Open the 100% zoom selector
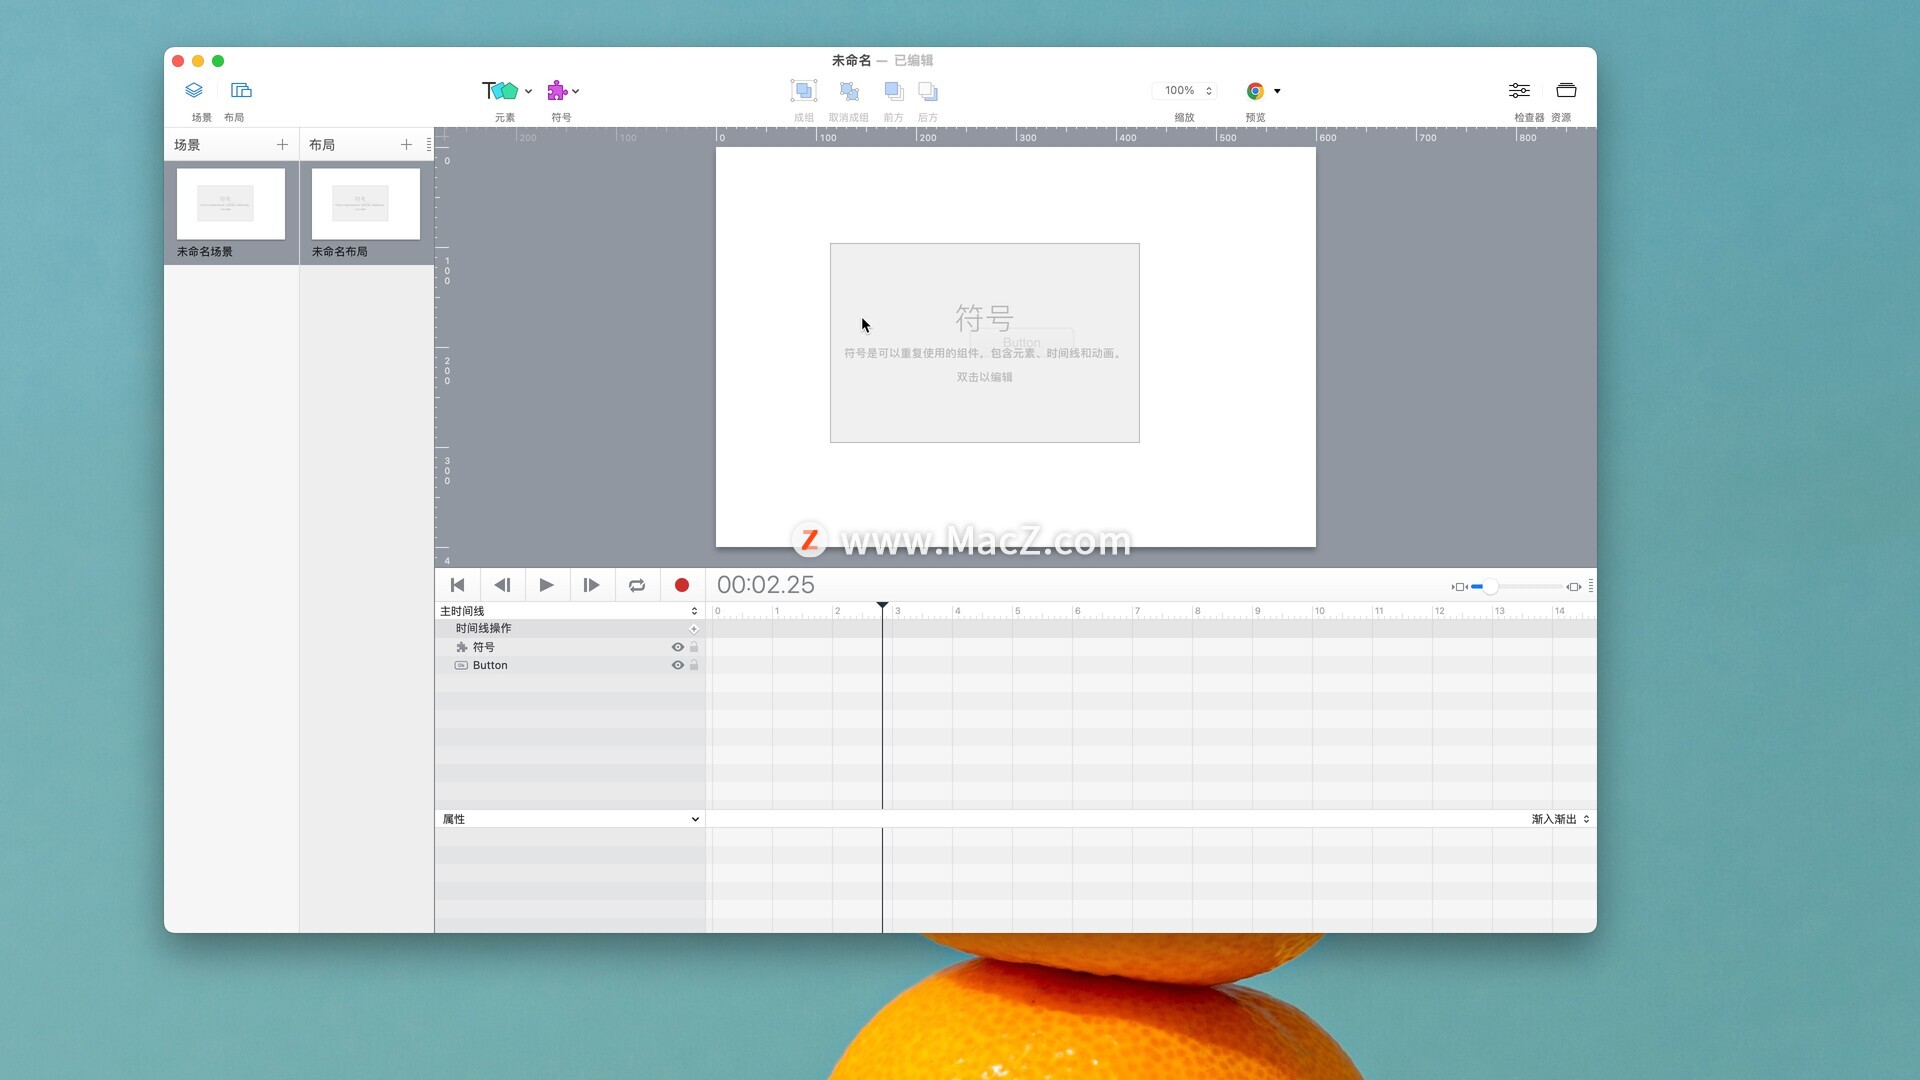Screen dimensions: 1920x1080 [x=1185, y=90]
